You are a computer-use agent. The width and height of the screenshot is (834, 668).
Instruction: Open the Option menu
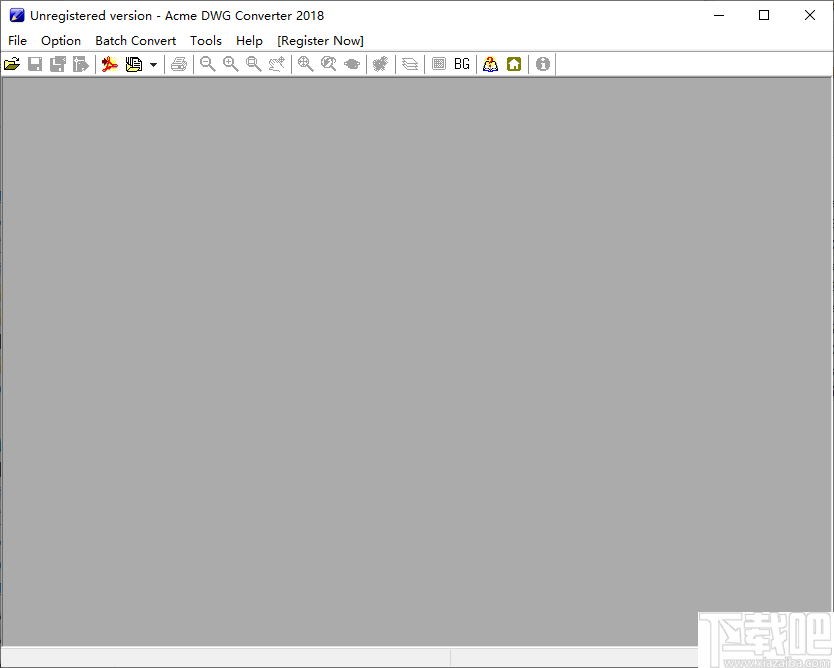(x=61, y=40)
